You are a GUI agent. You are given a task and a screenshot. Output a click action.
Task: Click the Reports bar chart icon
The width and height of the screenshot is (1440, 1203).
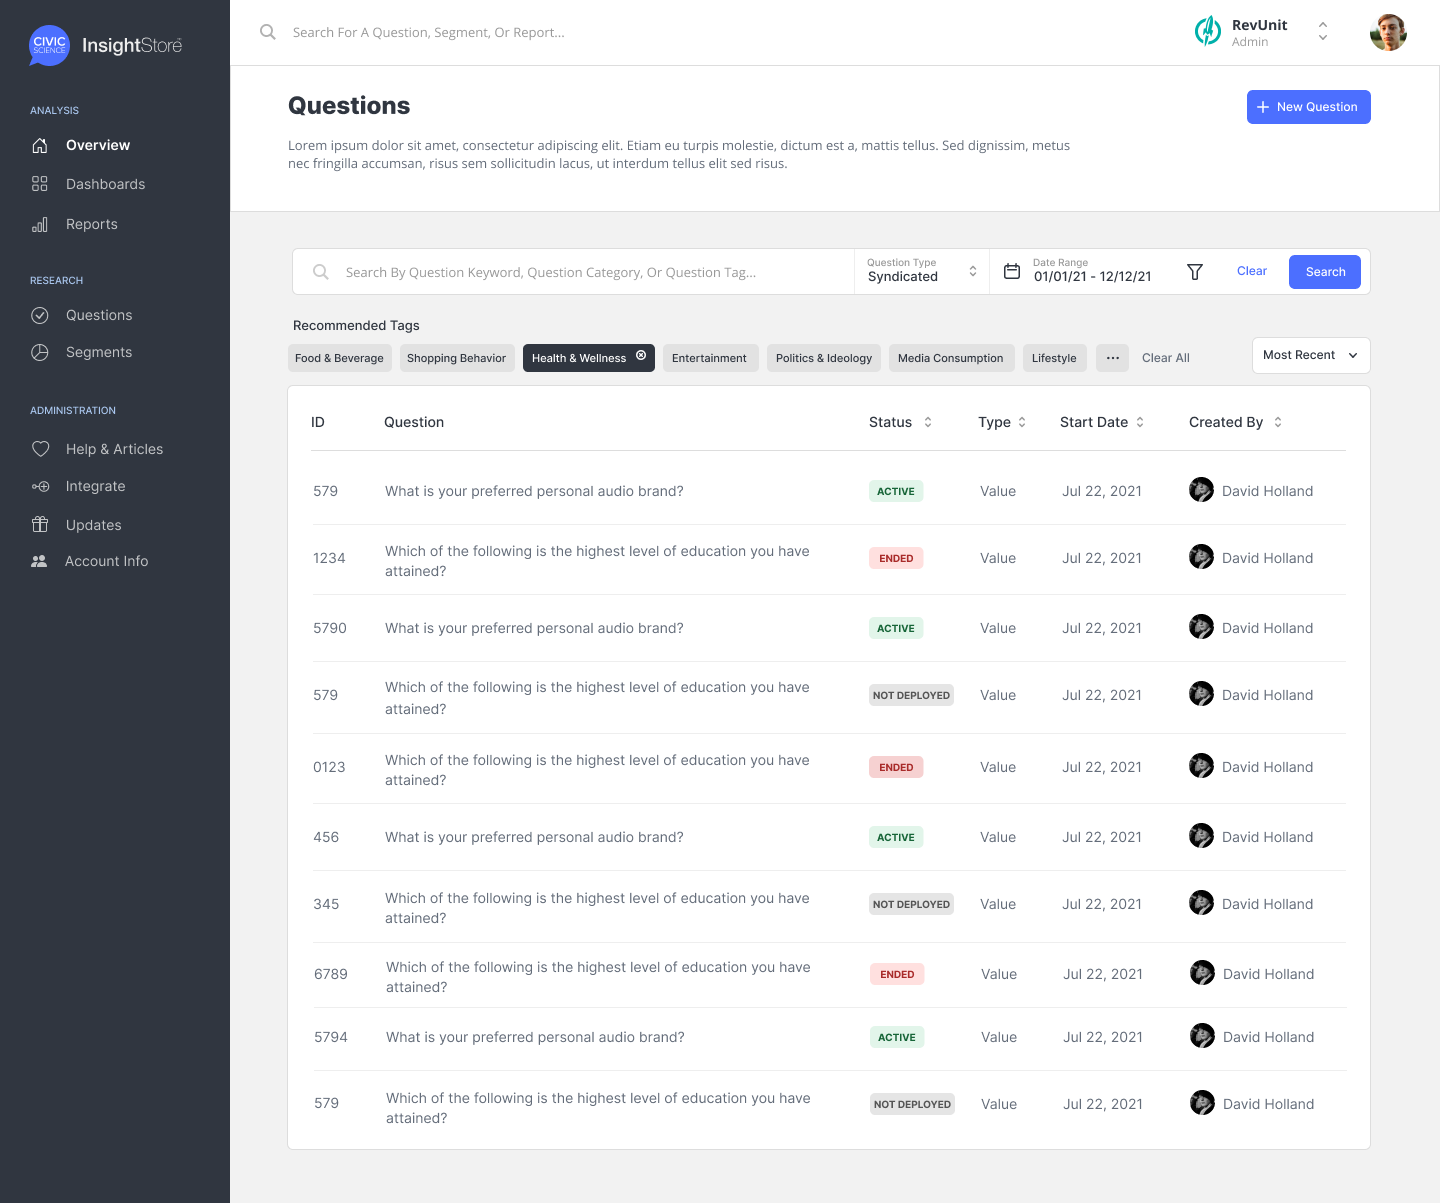(x=40, y=224)
